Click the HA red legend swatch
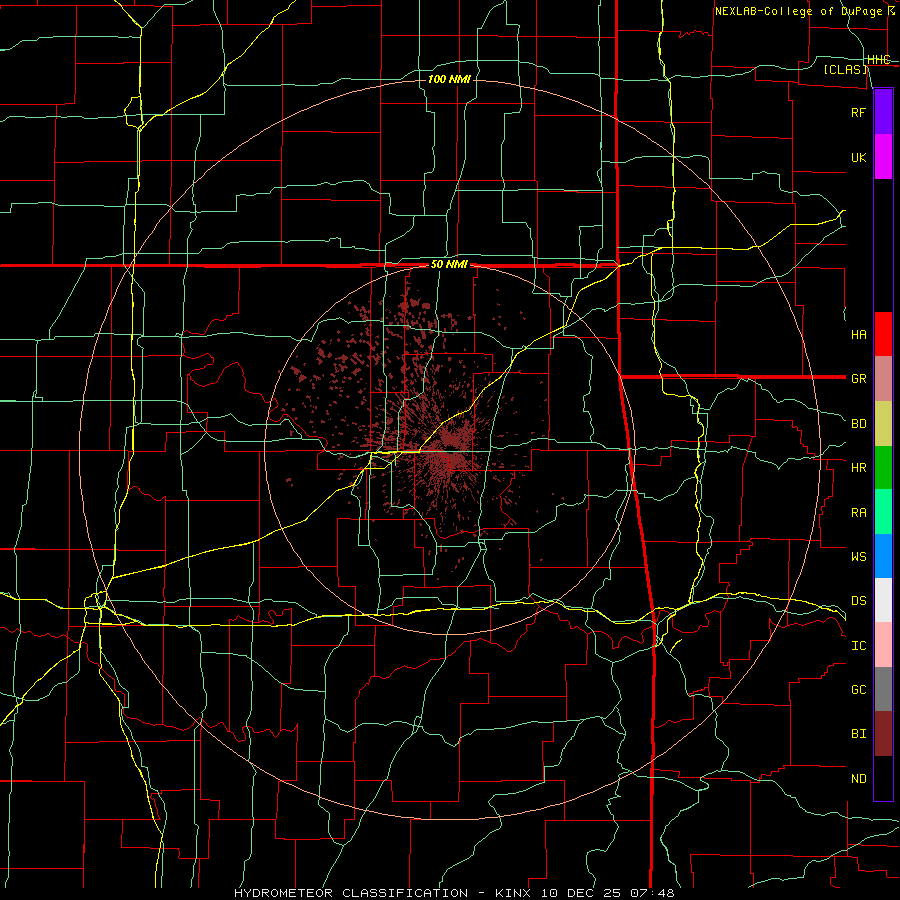Image resolution: width=900 pixels, height=900 pixels. point(883,334)
